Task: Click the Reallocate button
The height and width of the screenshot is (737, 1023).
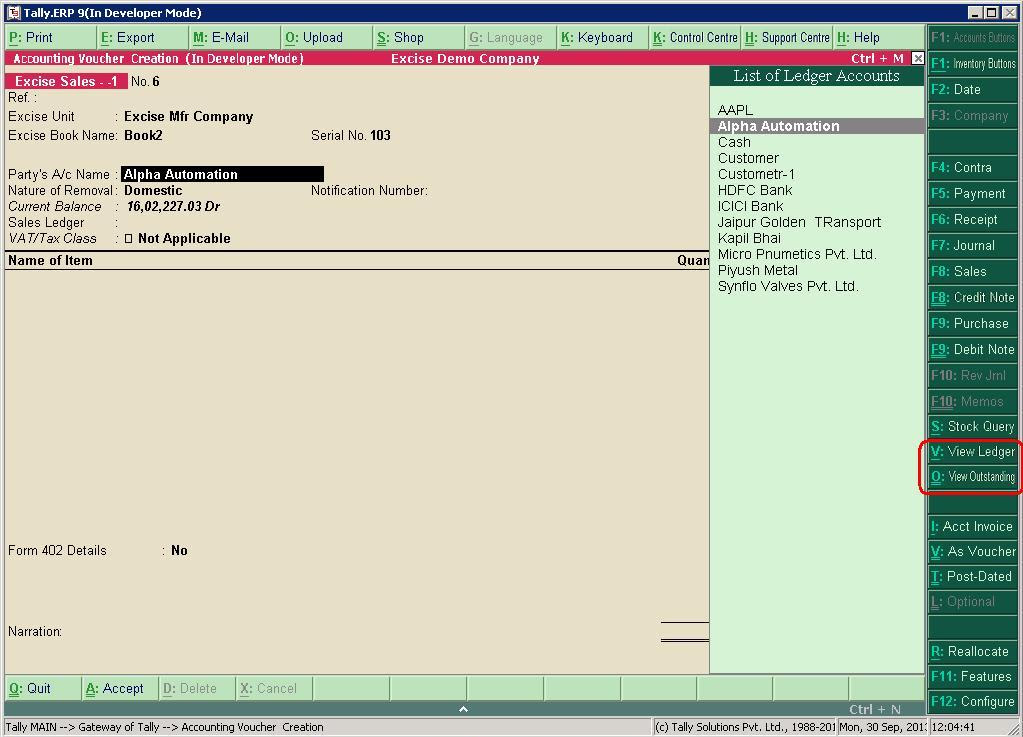Action: 972,652
